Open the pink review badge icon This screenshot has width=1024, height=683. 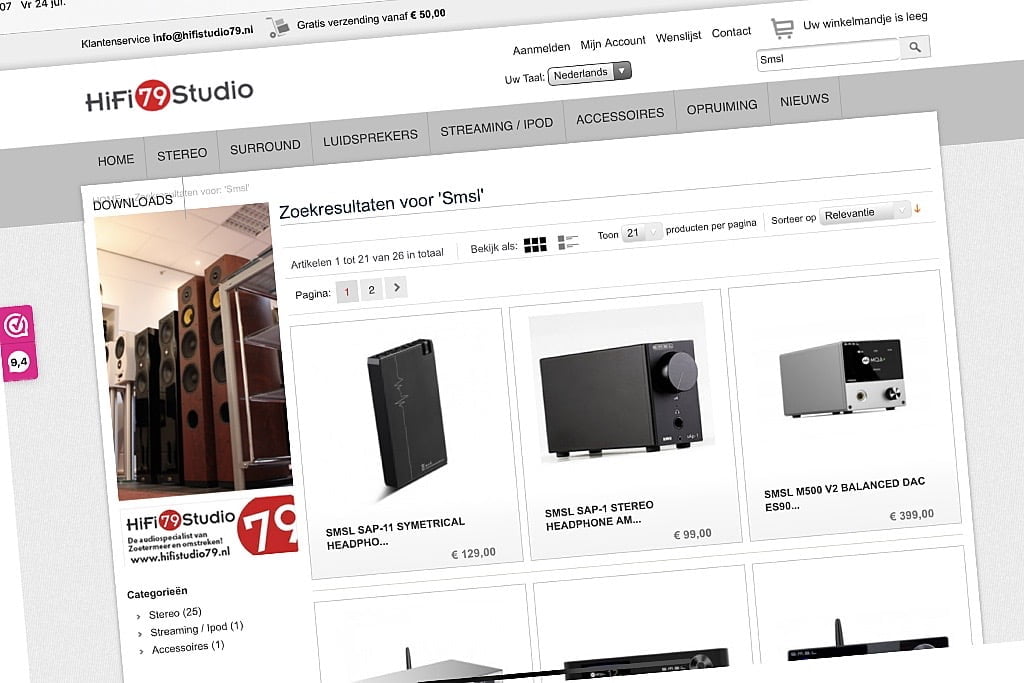17,325
